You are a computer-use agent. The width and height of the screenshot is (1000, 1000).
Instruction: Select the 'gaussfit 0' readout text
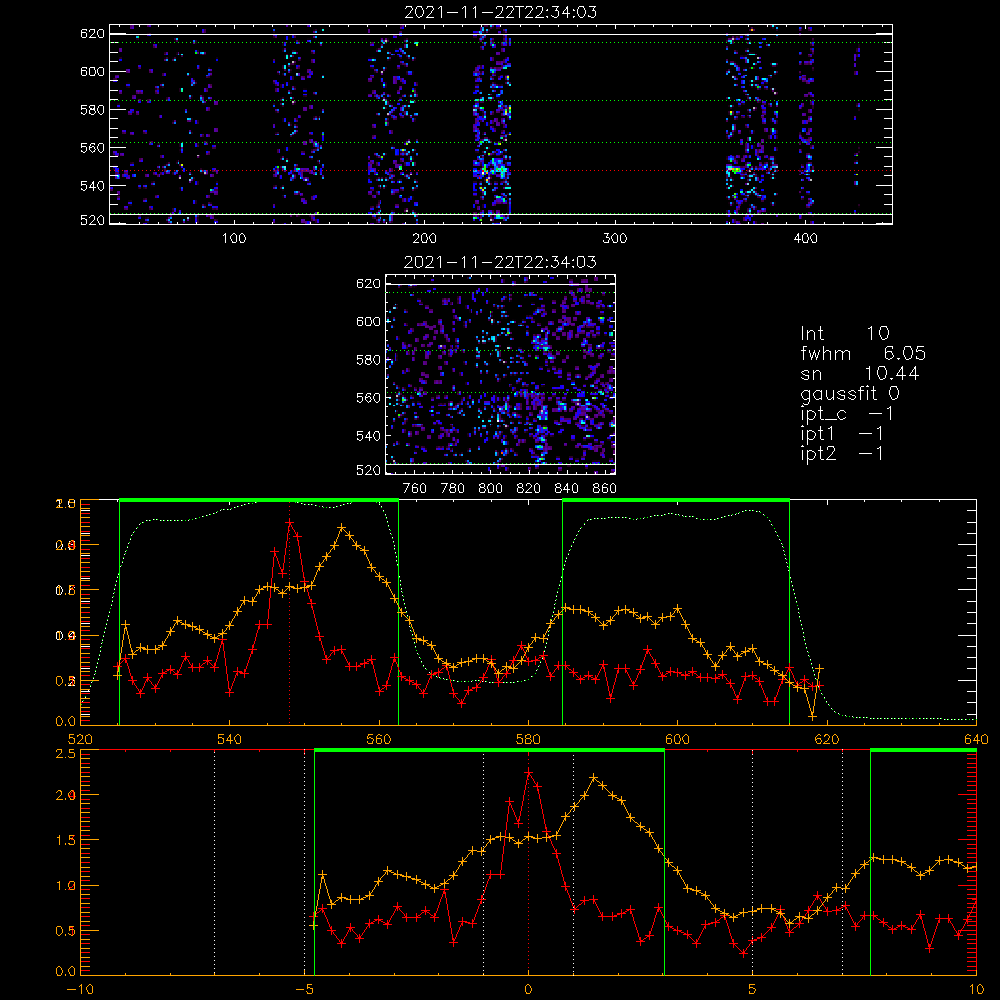(x=849, y=394)
